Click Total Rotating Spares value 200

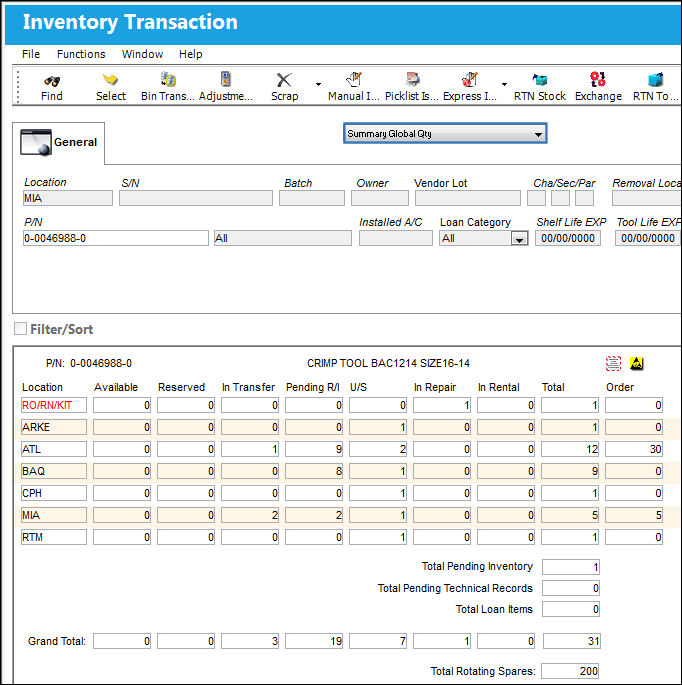click(570, 671)
